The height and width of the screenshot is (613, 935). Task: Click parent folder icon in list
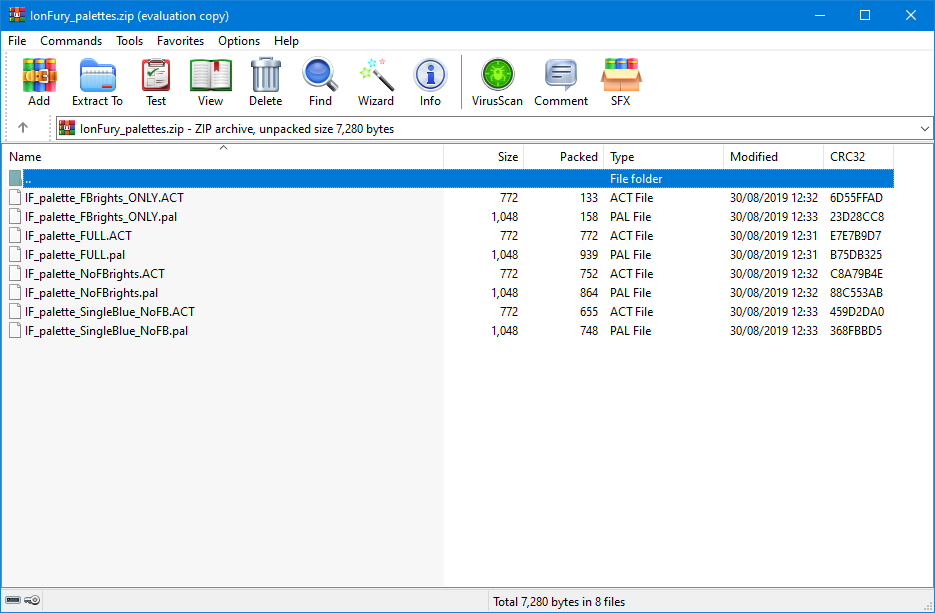(x=15, y=178)
